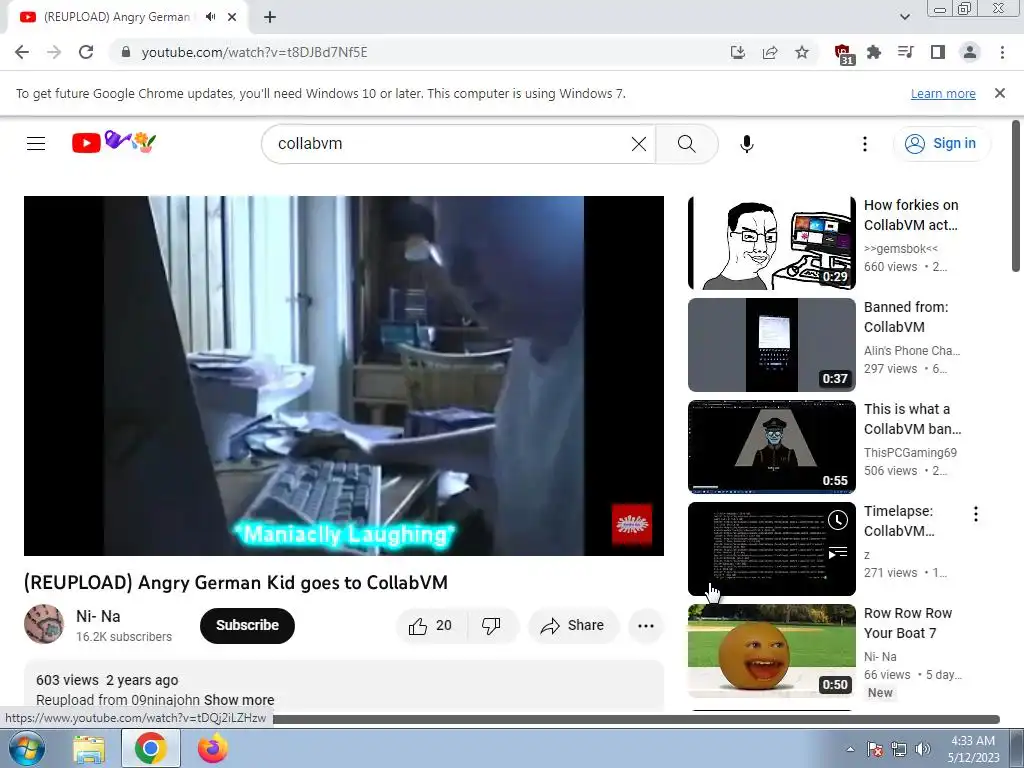Clear the search text with the X

pyautogui.click(x=639, y=144)
